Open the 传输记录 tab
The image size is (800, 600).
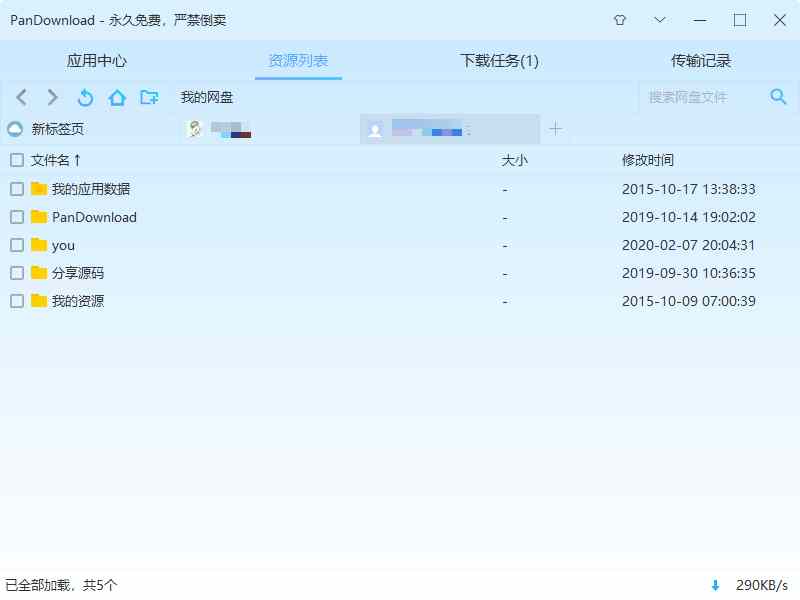(701, 61)
